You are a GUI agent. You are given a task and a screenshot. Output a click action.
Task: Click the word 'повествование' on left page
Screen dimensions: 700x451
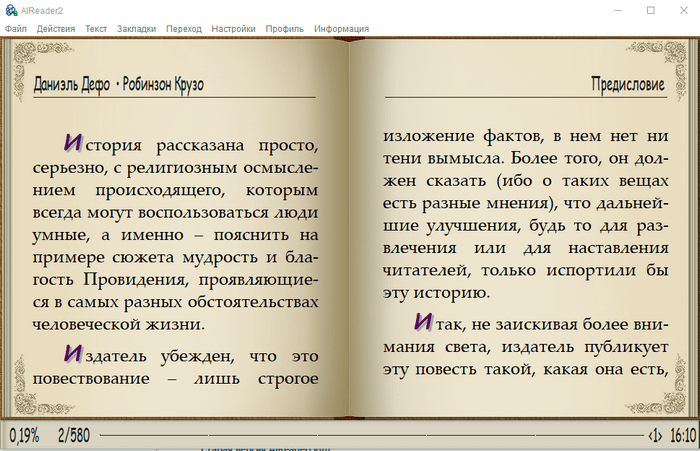(x=91, y=379)
